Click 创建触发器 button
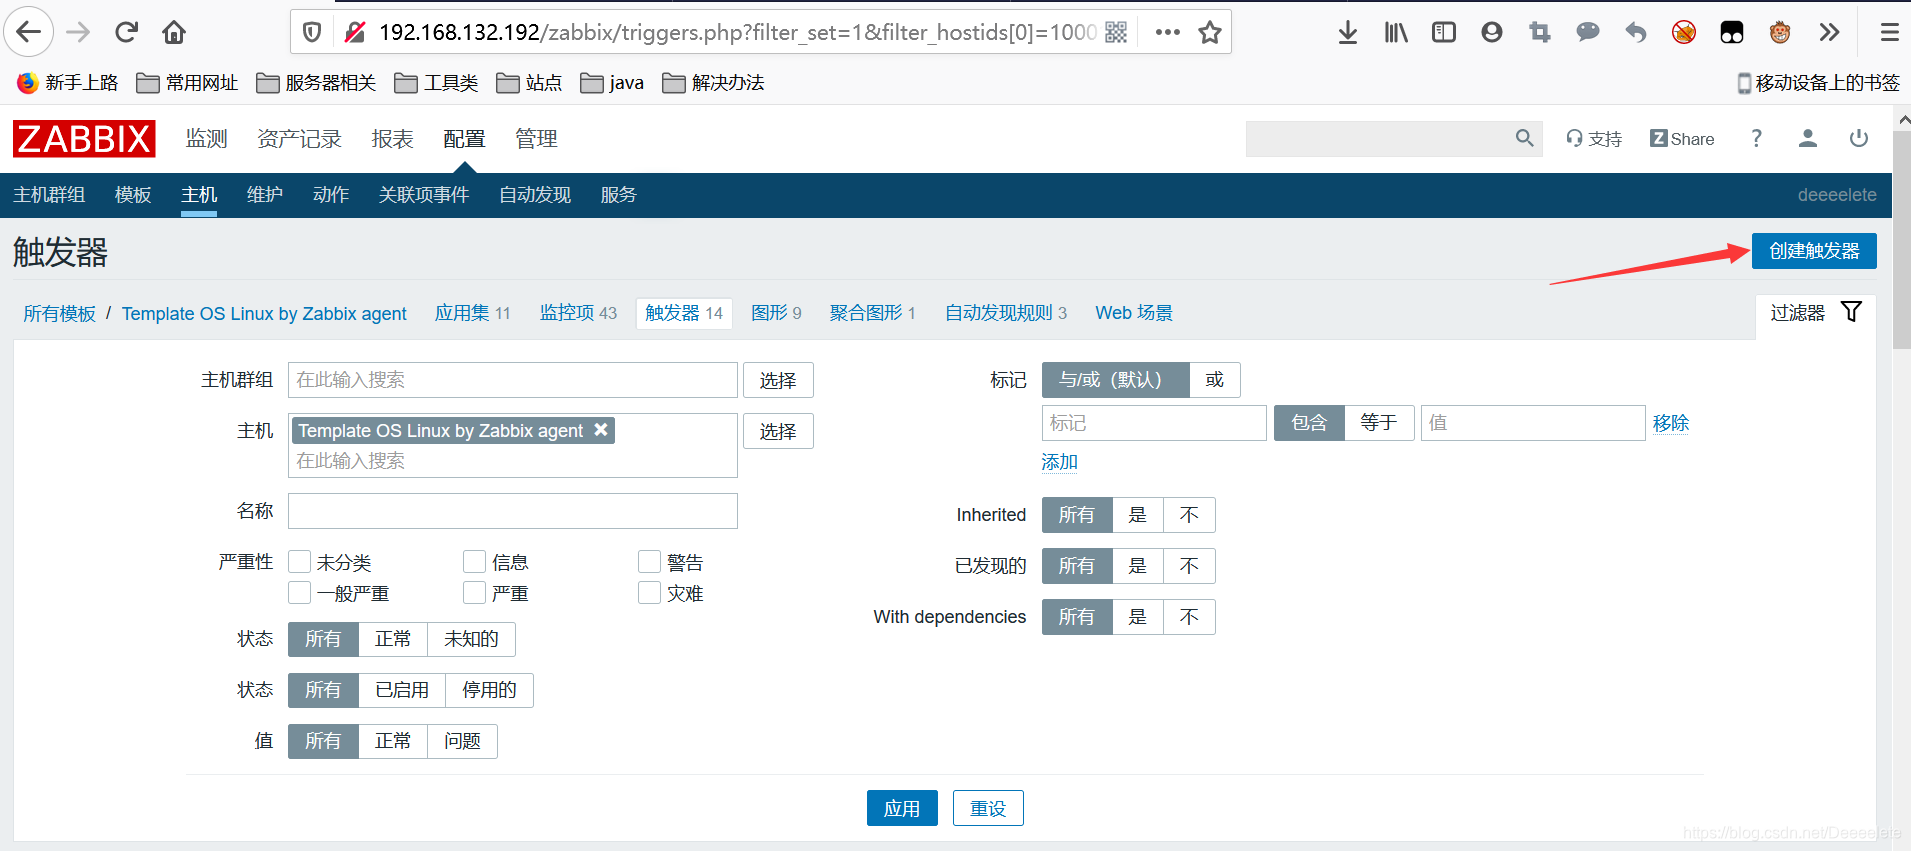The image size is (1911, 851). coord(1814,250)
